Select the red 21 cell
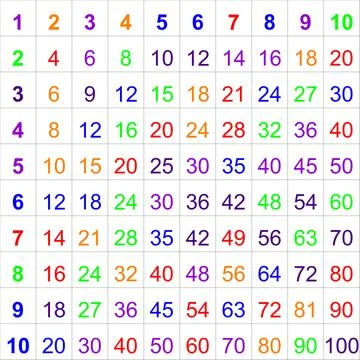Viewport: 360px width, 360px height. pyautogui.click(x=233, y=94)
